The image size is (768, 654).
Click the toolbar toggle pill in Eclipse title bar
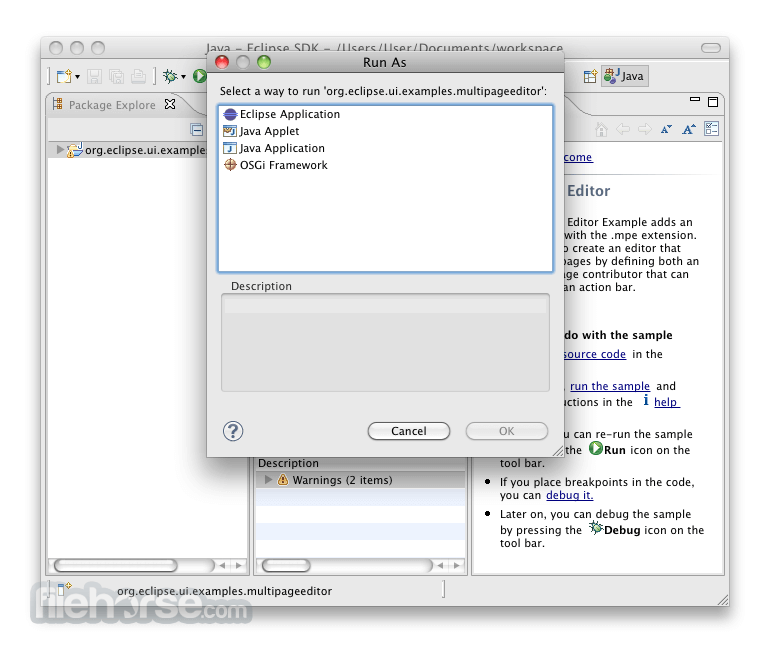(711, 48)
